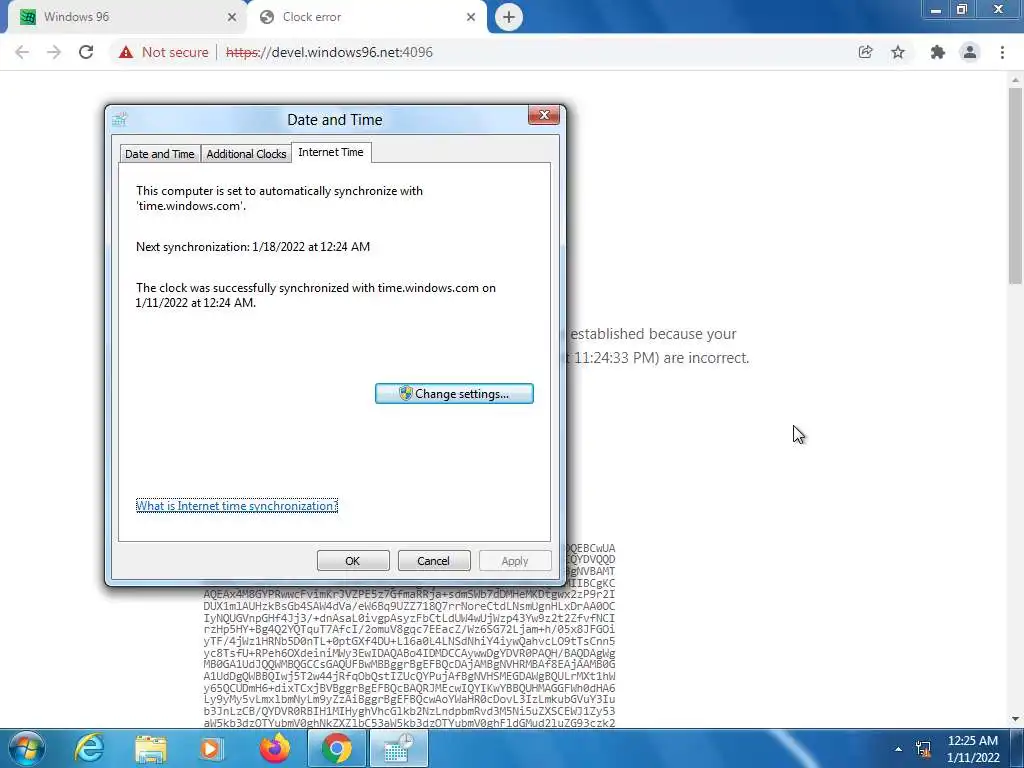The image size is (1024, 768).
Task: Open the Chrome extensions puzzle icon
Action: coord(938,52)
